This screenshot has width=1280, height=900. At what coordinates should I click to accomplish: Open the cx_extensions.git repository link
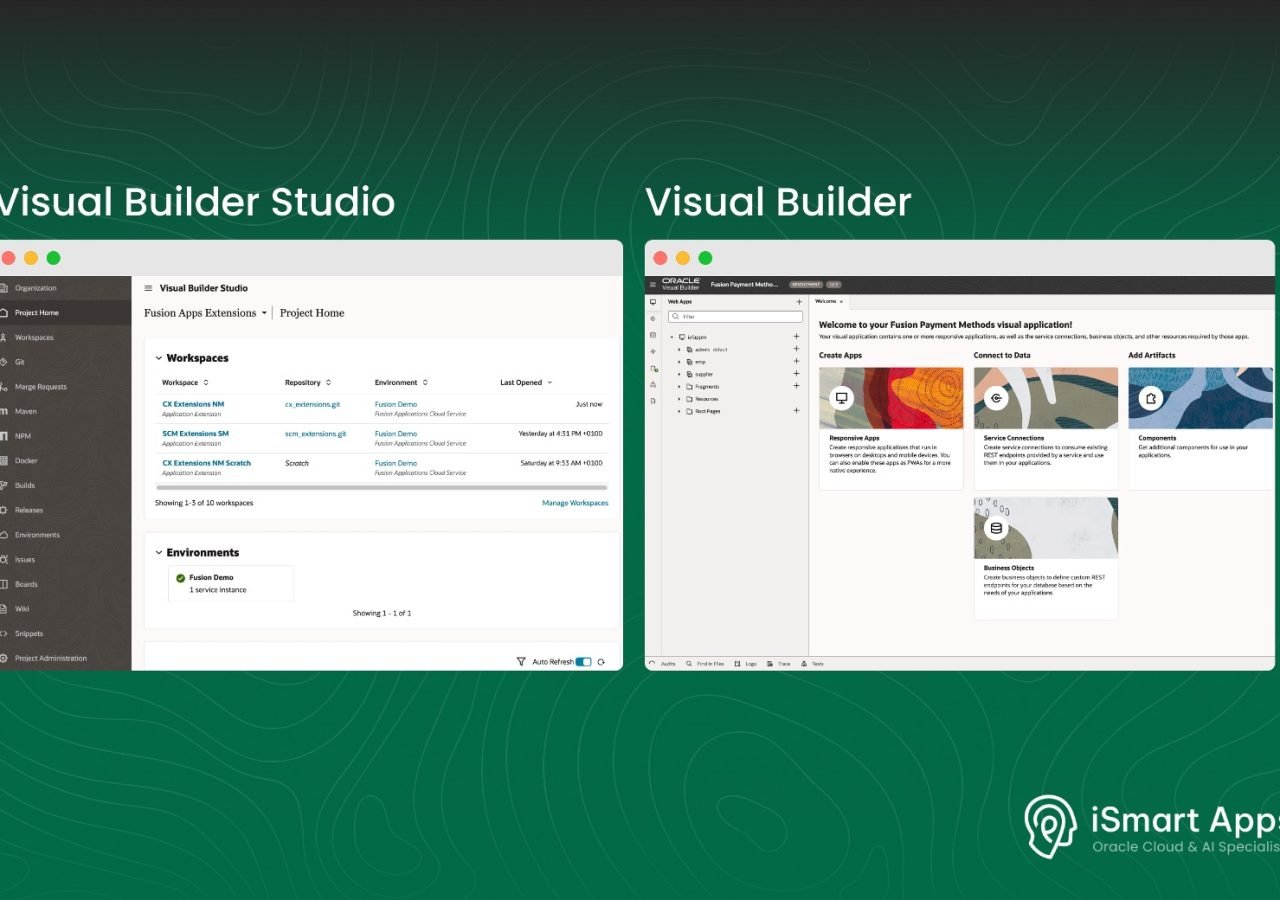pyautogui.click(x=310, y=404)
